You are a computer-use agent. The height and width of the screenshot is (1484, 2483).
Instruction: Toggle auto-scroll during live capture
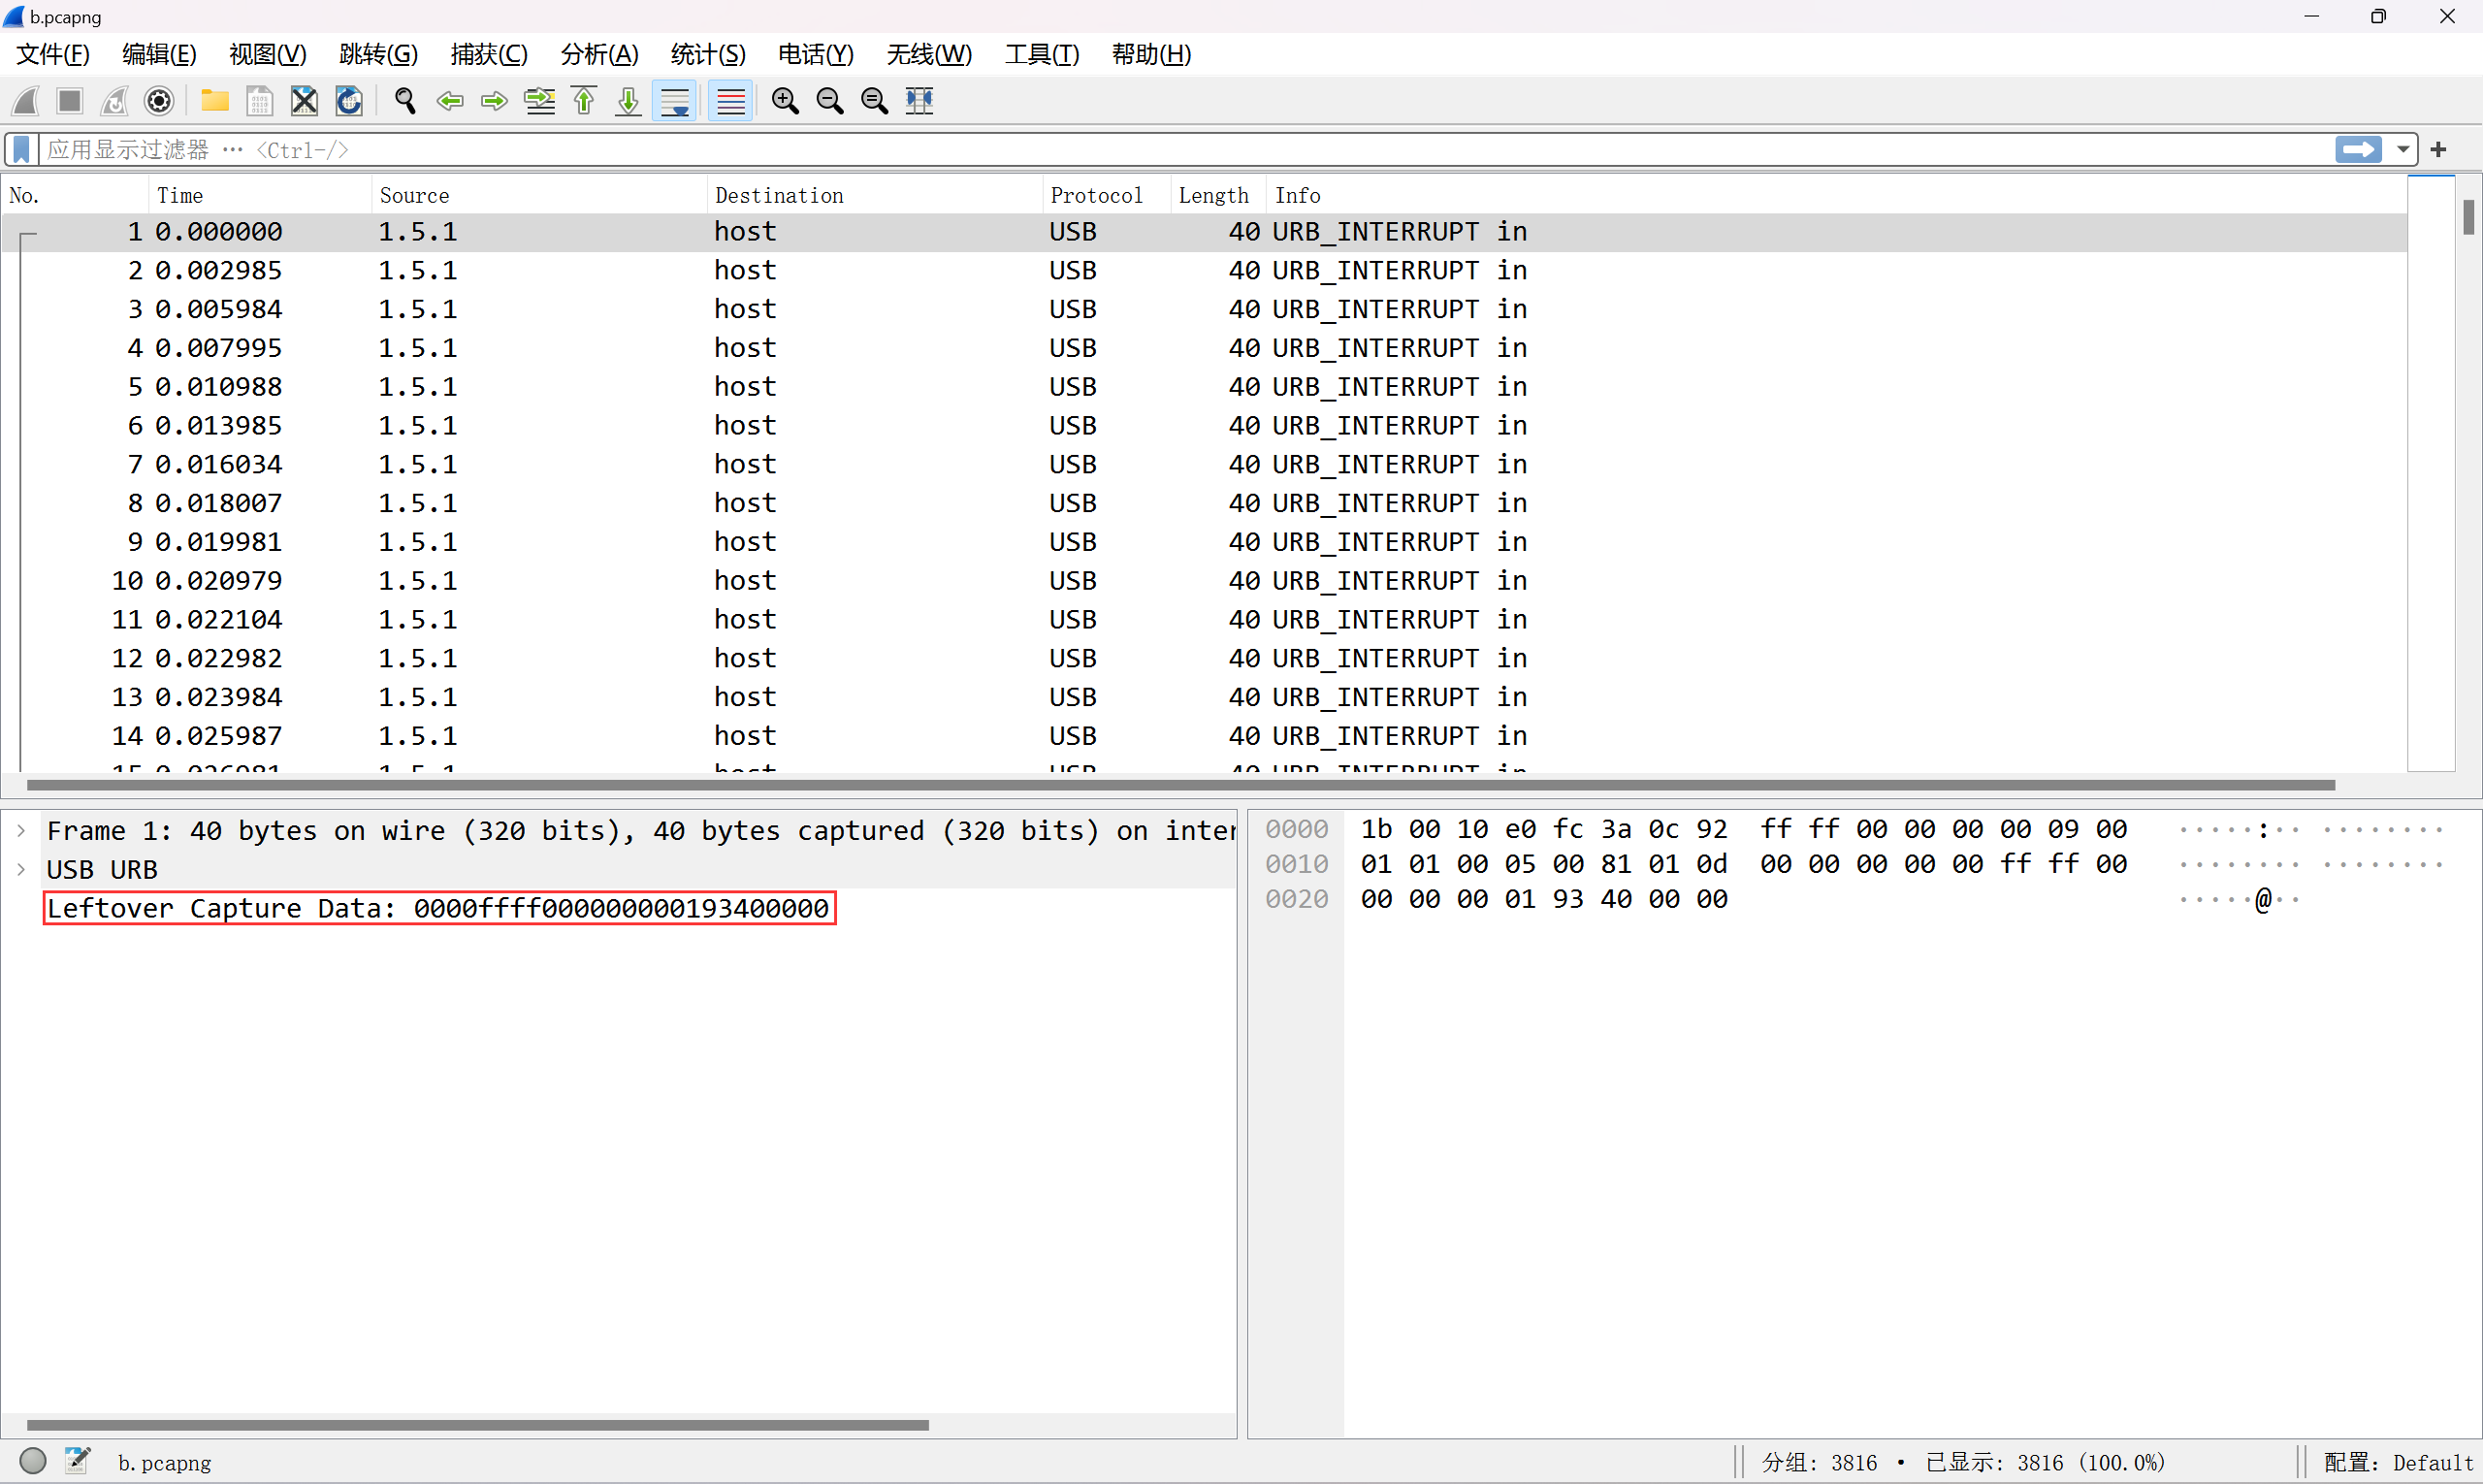click(x=675, y=101)
